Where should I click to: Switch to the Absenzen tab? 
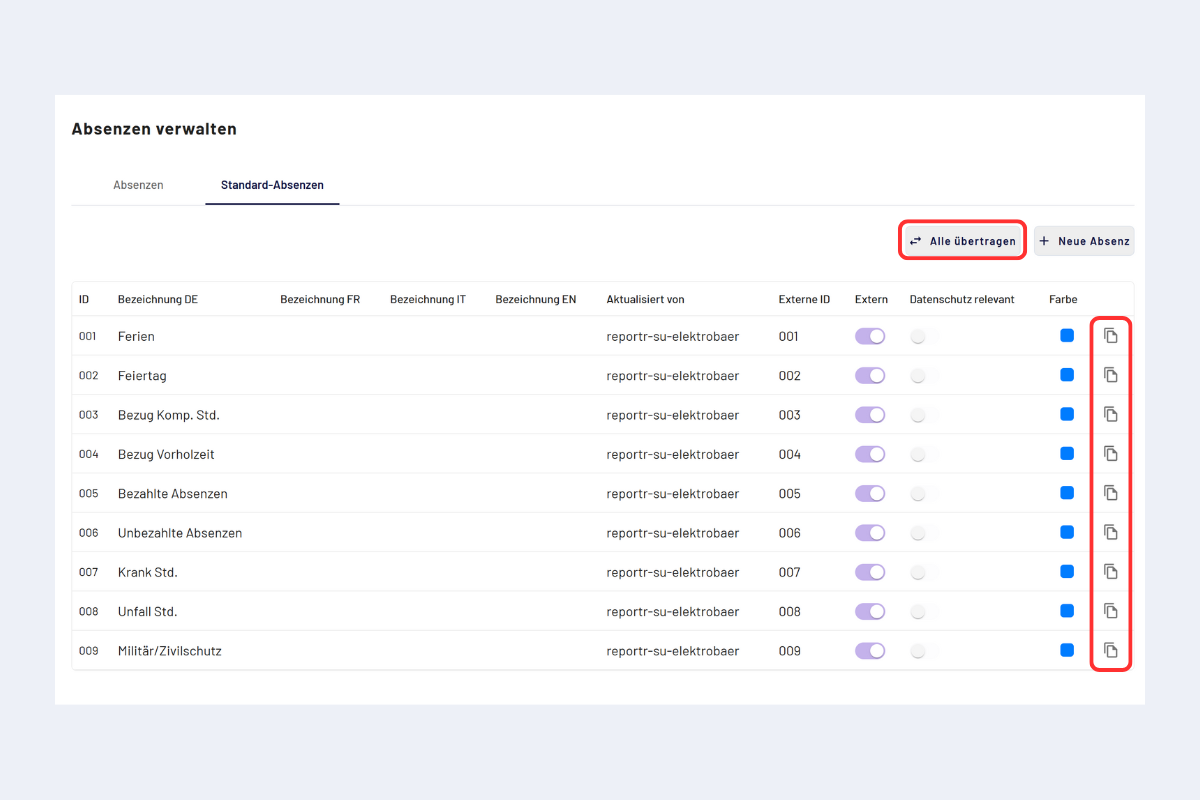pos(138,185)
